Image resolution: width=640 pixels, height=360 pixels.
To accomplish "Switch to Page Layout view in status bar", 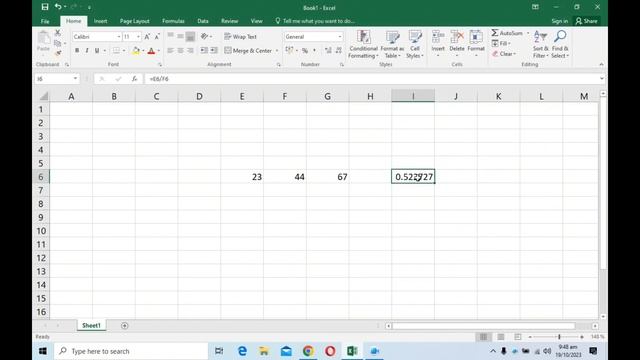I will (x=501, y=337).
